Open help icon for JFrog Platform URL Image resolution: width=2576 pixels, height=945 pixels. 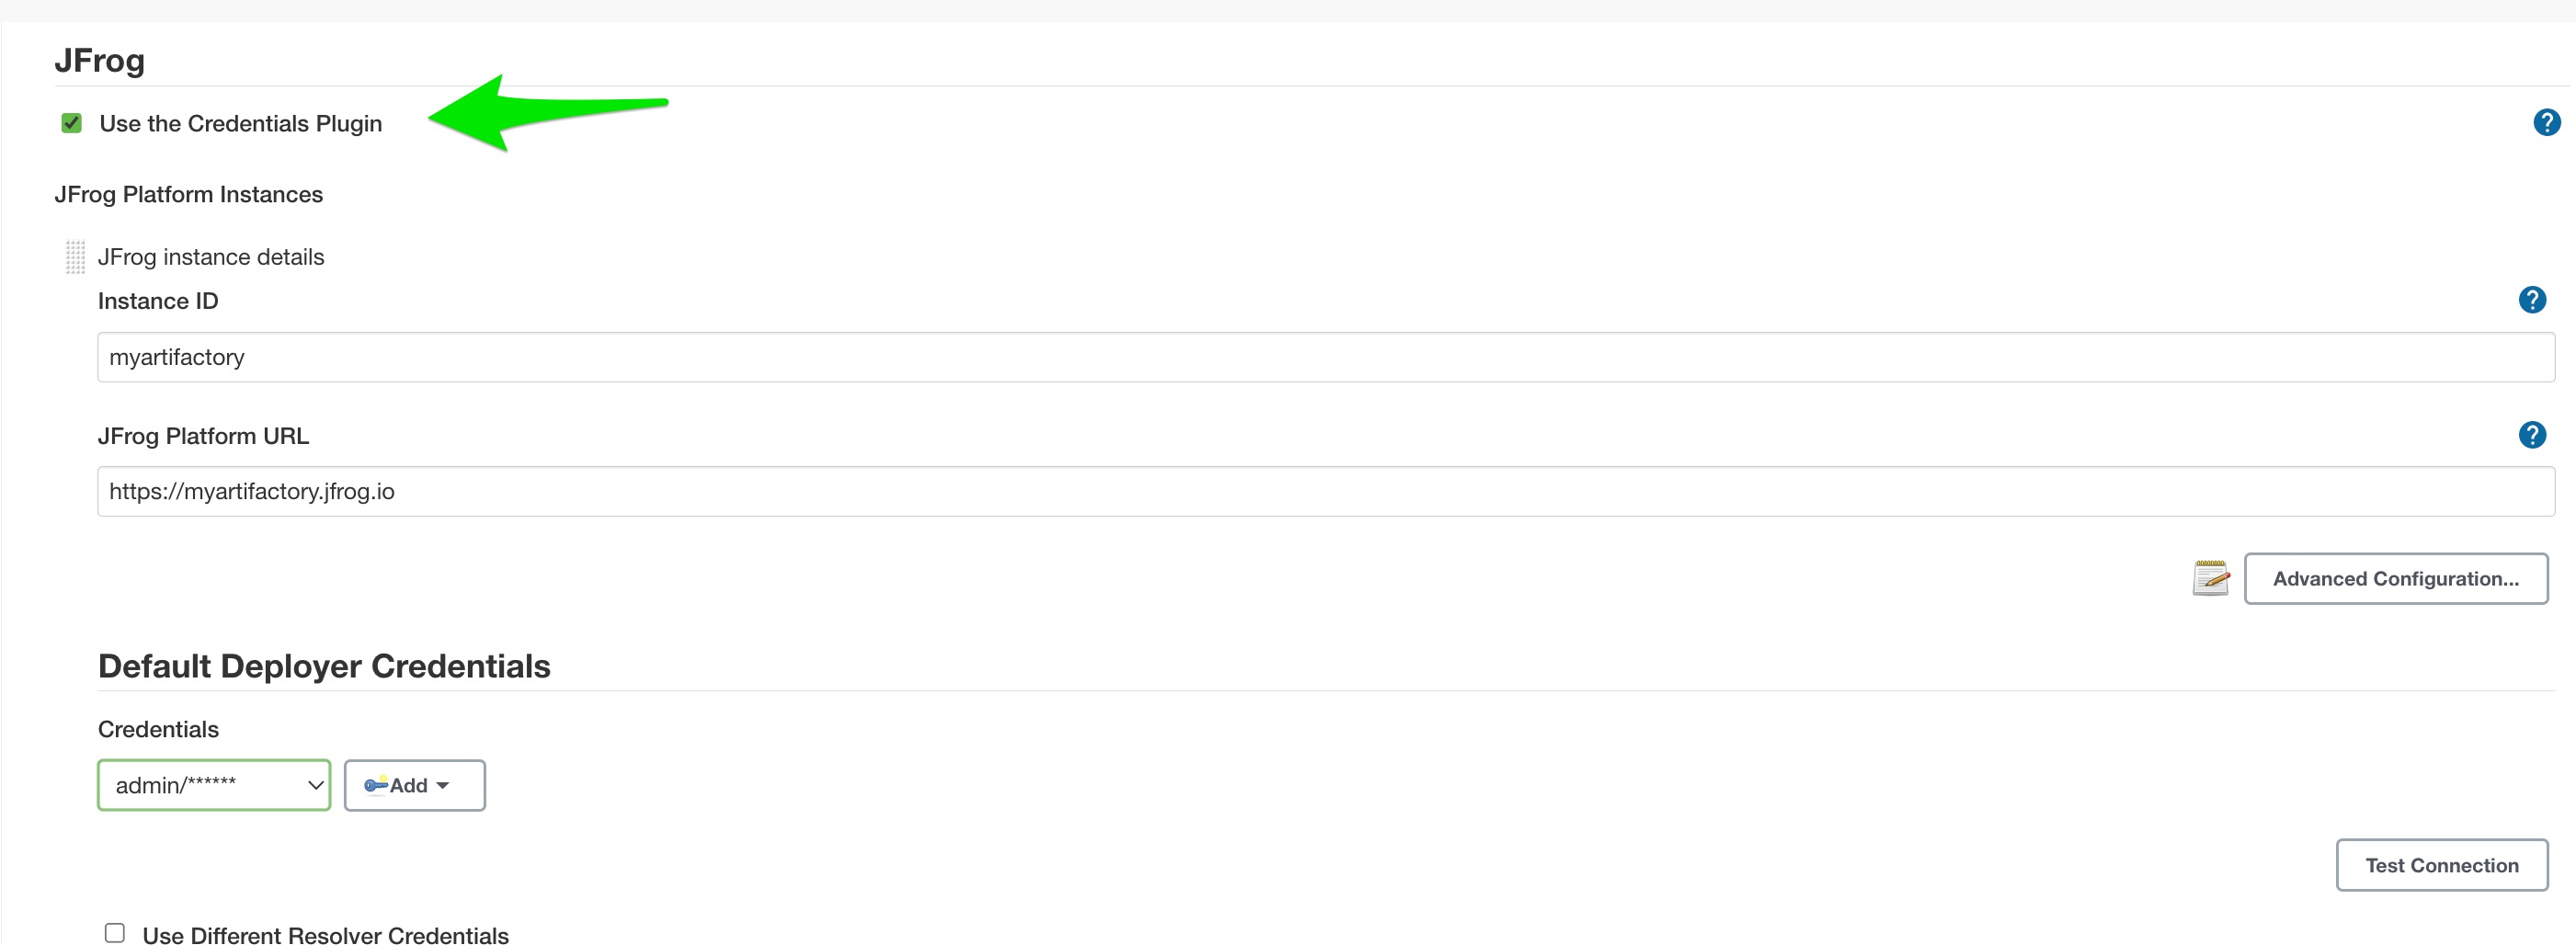point(2531,435)
